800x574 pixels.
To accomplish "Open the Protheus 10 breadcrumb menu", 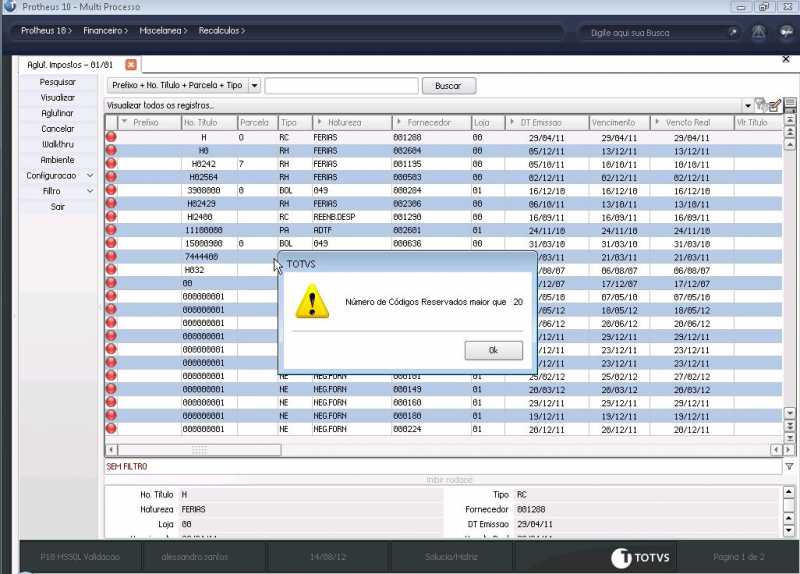I will (x=46, y=31).
